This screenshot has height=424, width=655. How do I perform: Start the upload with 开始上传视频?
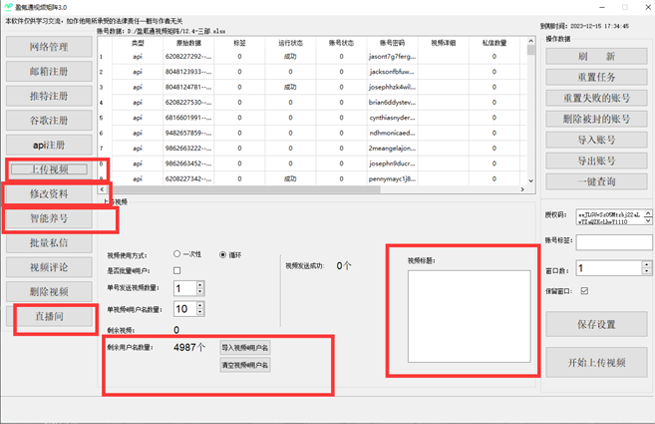[596, 360]
